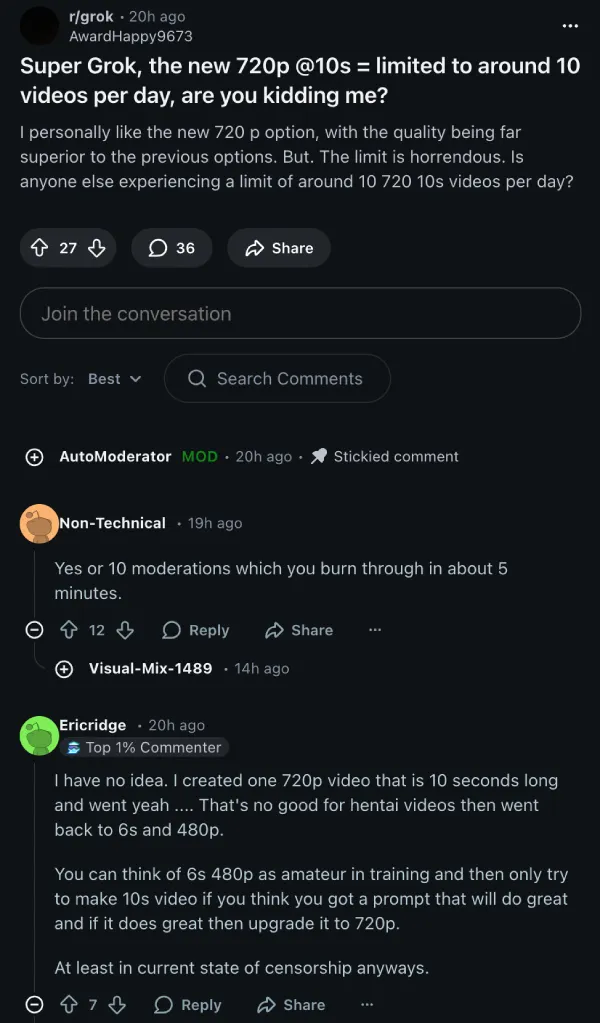Upvote the Super Grok post

[x=40, y=248]
